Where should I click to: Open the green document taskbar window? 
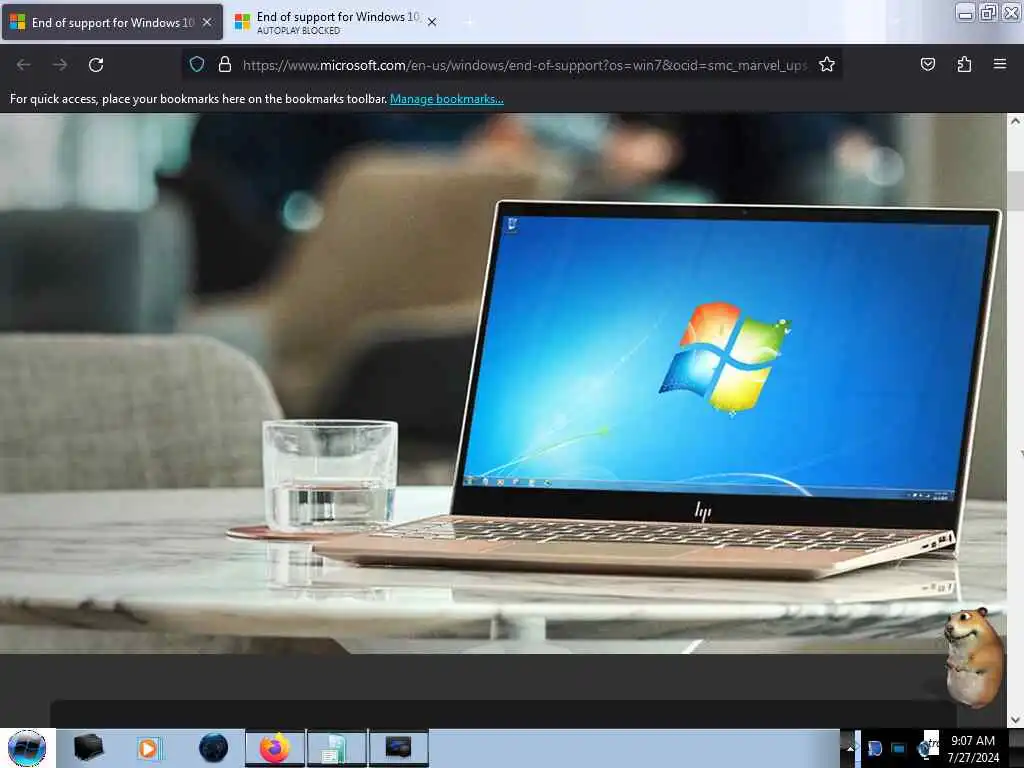[336, 748]
